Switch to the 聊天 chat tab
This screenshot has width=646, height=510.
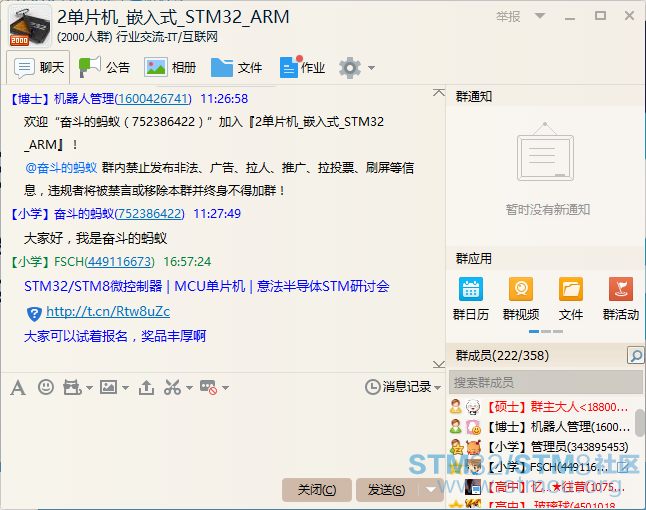tap(38, 67)
